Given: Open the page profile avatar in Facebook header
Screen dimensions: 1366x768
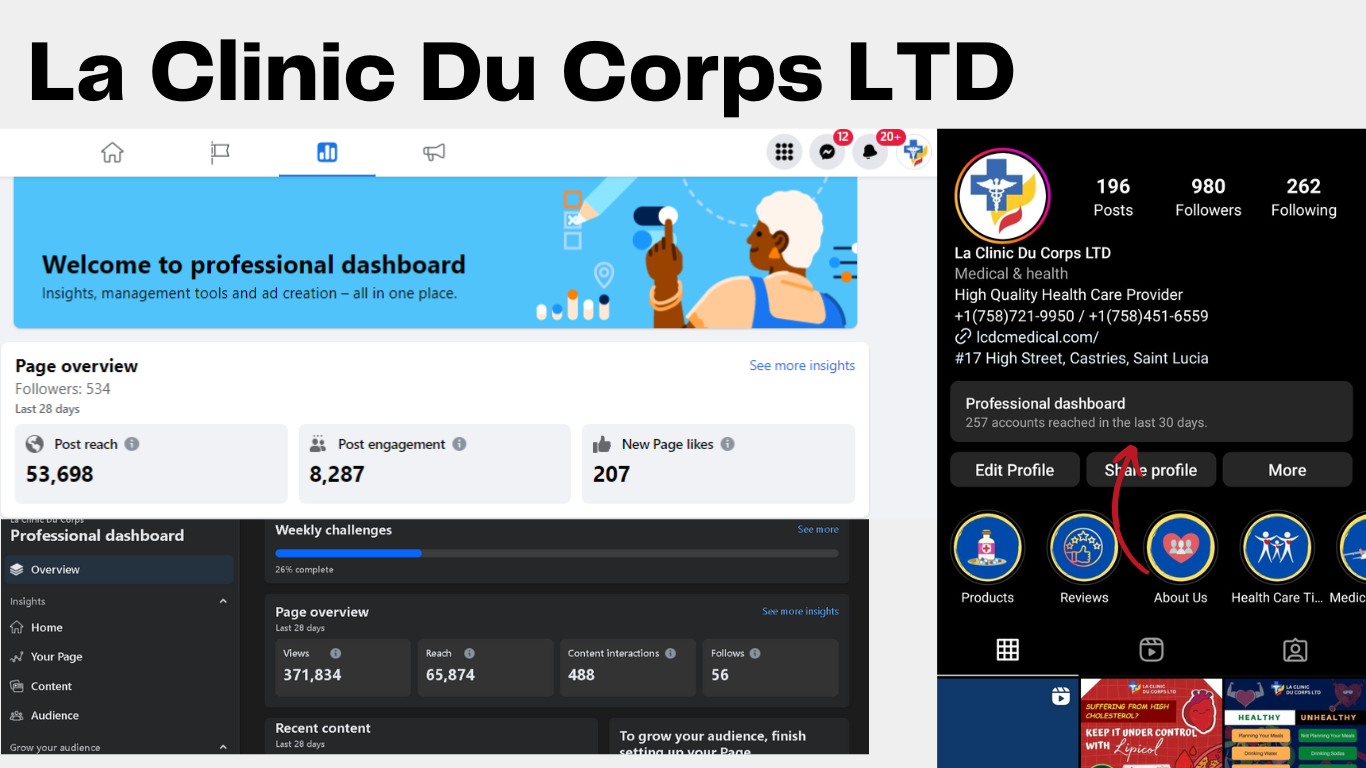Looking at the screenshot, I should coord(913,152).
